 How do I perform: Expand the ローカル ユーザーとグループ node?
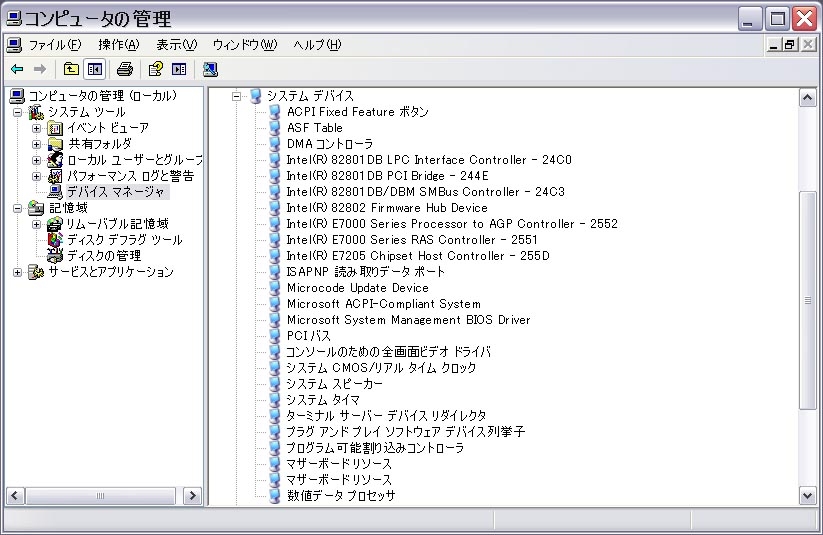click(36, 160)
